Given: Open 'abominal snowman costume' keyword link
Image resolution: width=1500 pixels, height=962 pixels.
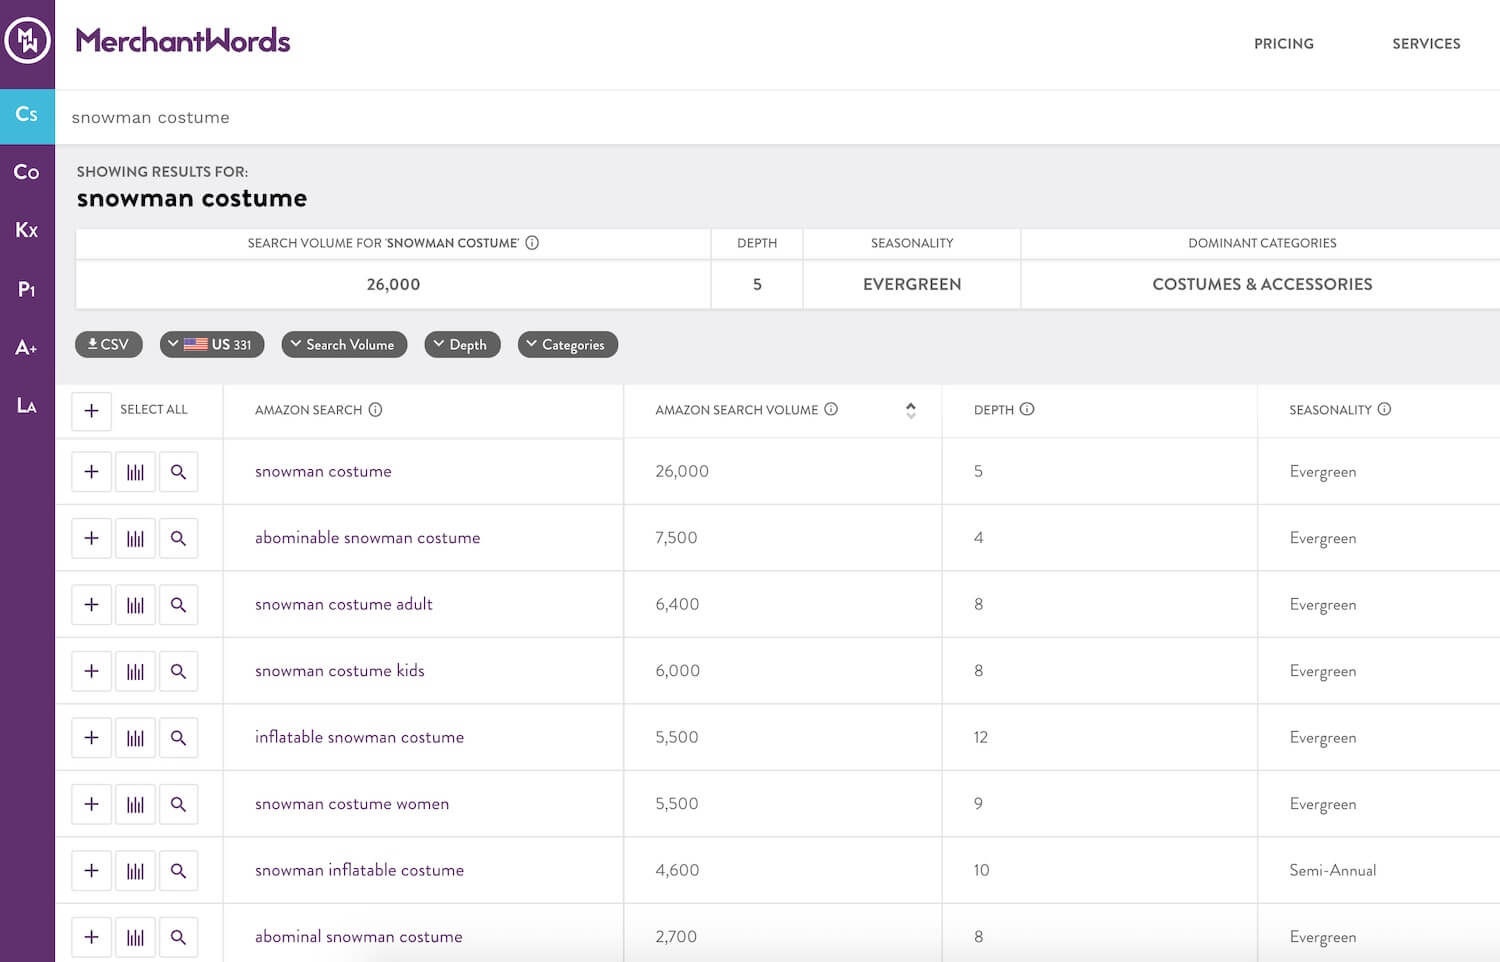Looking at the screenshot, I should [x=358, y=937].
